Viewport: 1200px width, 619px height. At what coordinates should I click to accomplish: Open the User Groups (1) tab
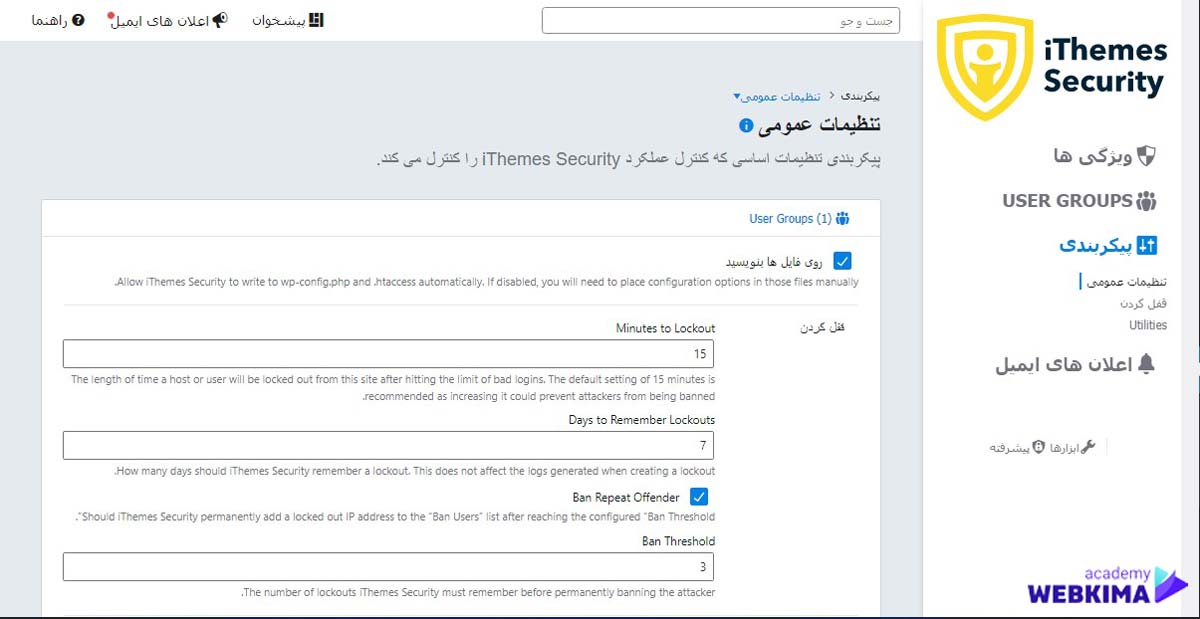click(x=799, y=218)
